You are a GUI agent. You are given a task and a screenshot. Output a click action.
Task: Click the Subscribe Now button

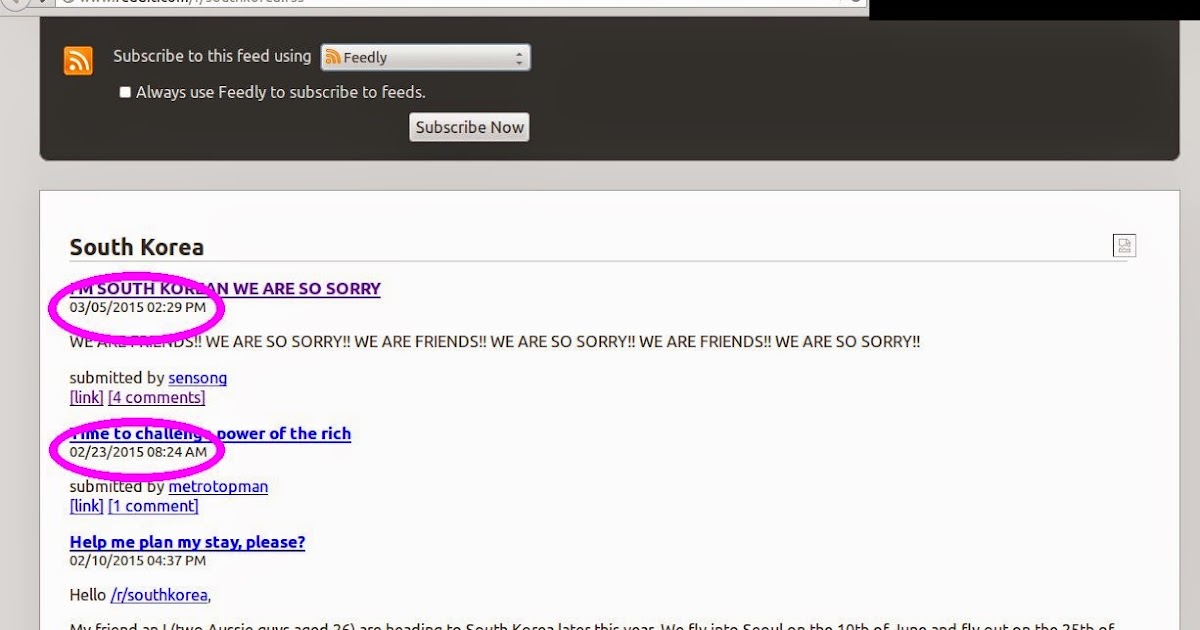point(469,127)
